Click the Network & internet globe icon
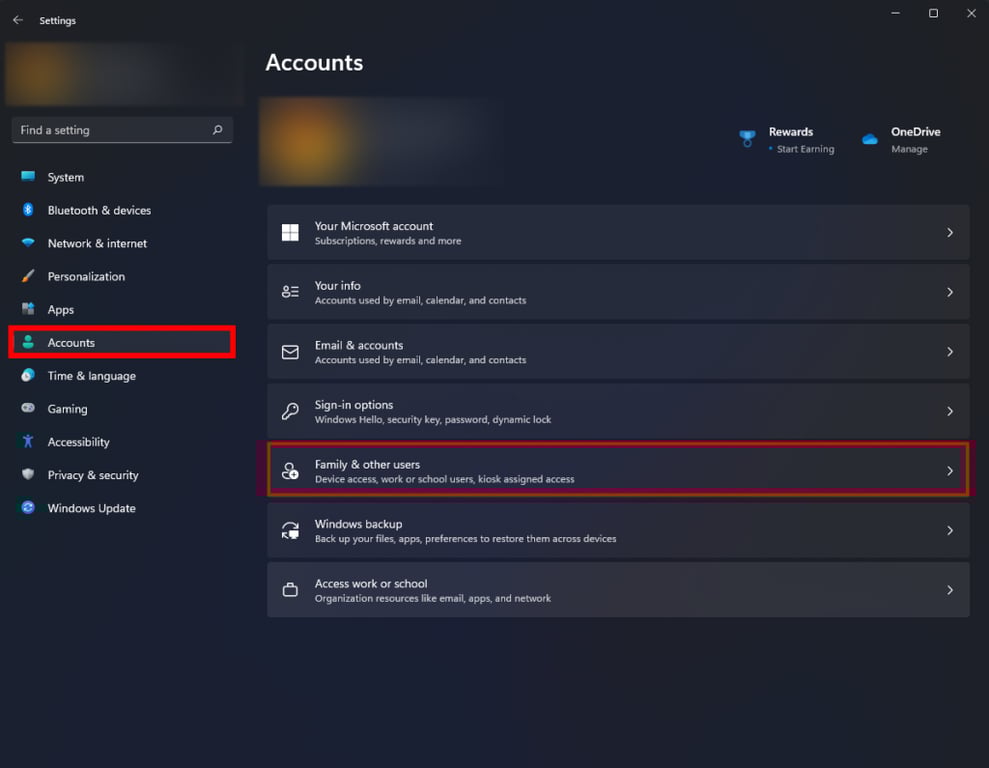Viewport: 989px width, 768px height. pyautogui.click(x=27, y=243)
